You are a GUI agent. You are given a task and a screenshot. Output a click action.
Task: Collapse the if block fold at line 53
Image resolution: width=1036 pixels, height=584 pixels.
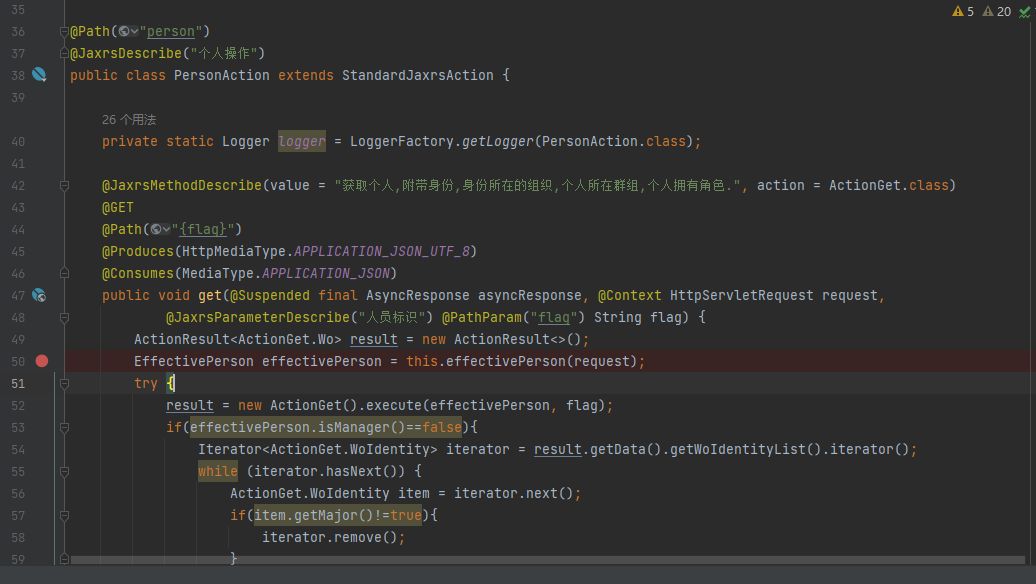[x=64, y=427]
